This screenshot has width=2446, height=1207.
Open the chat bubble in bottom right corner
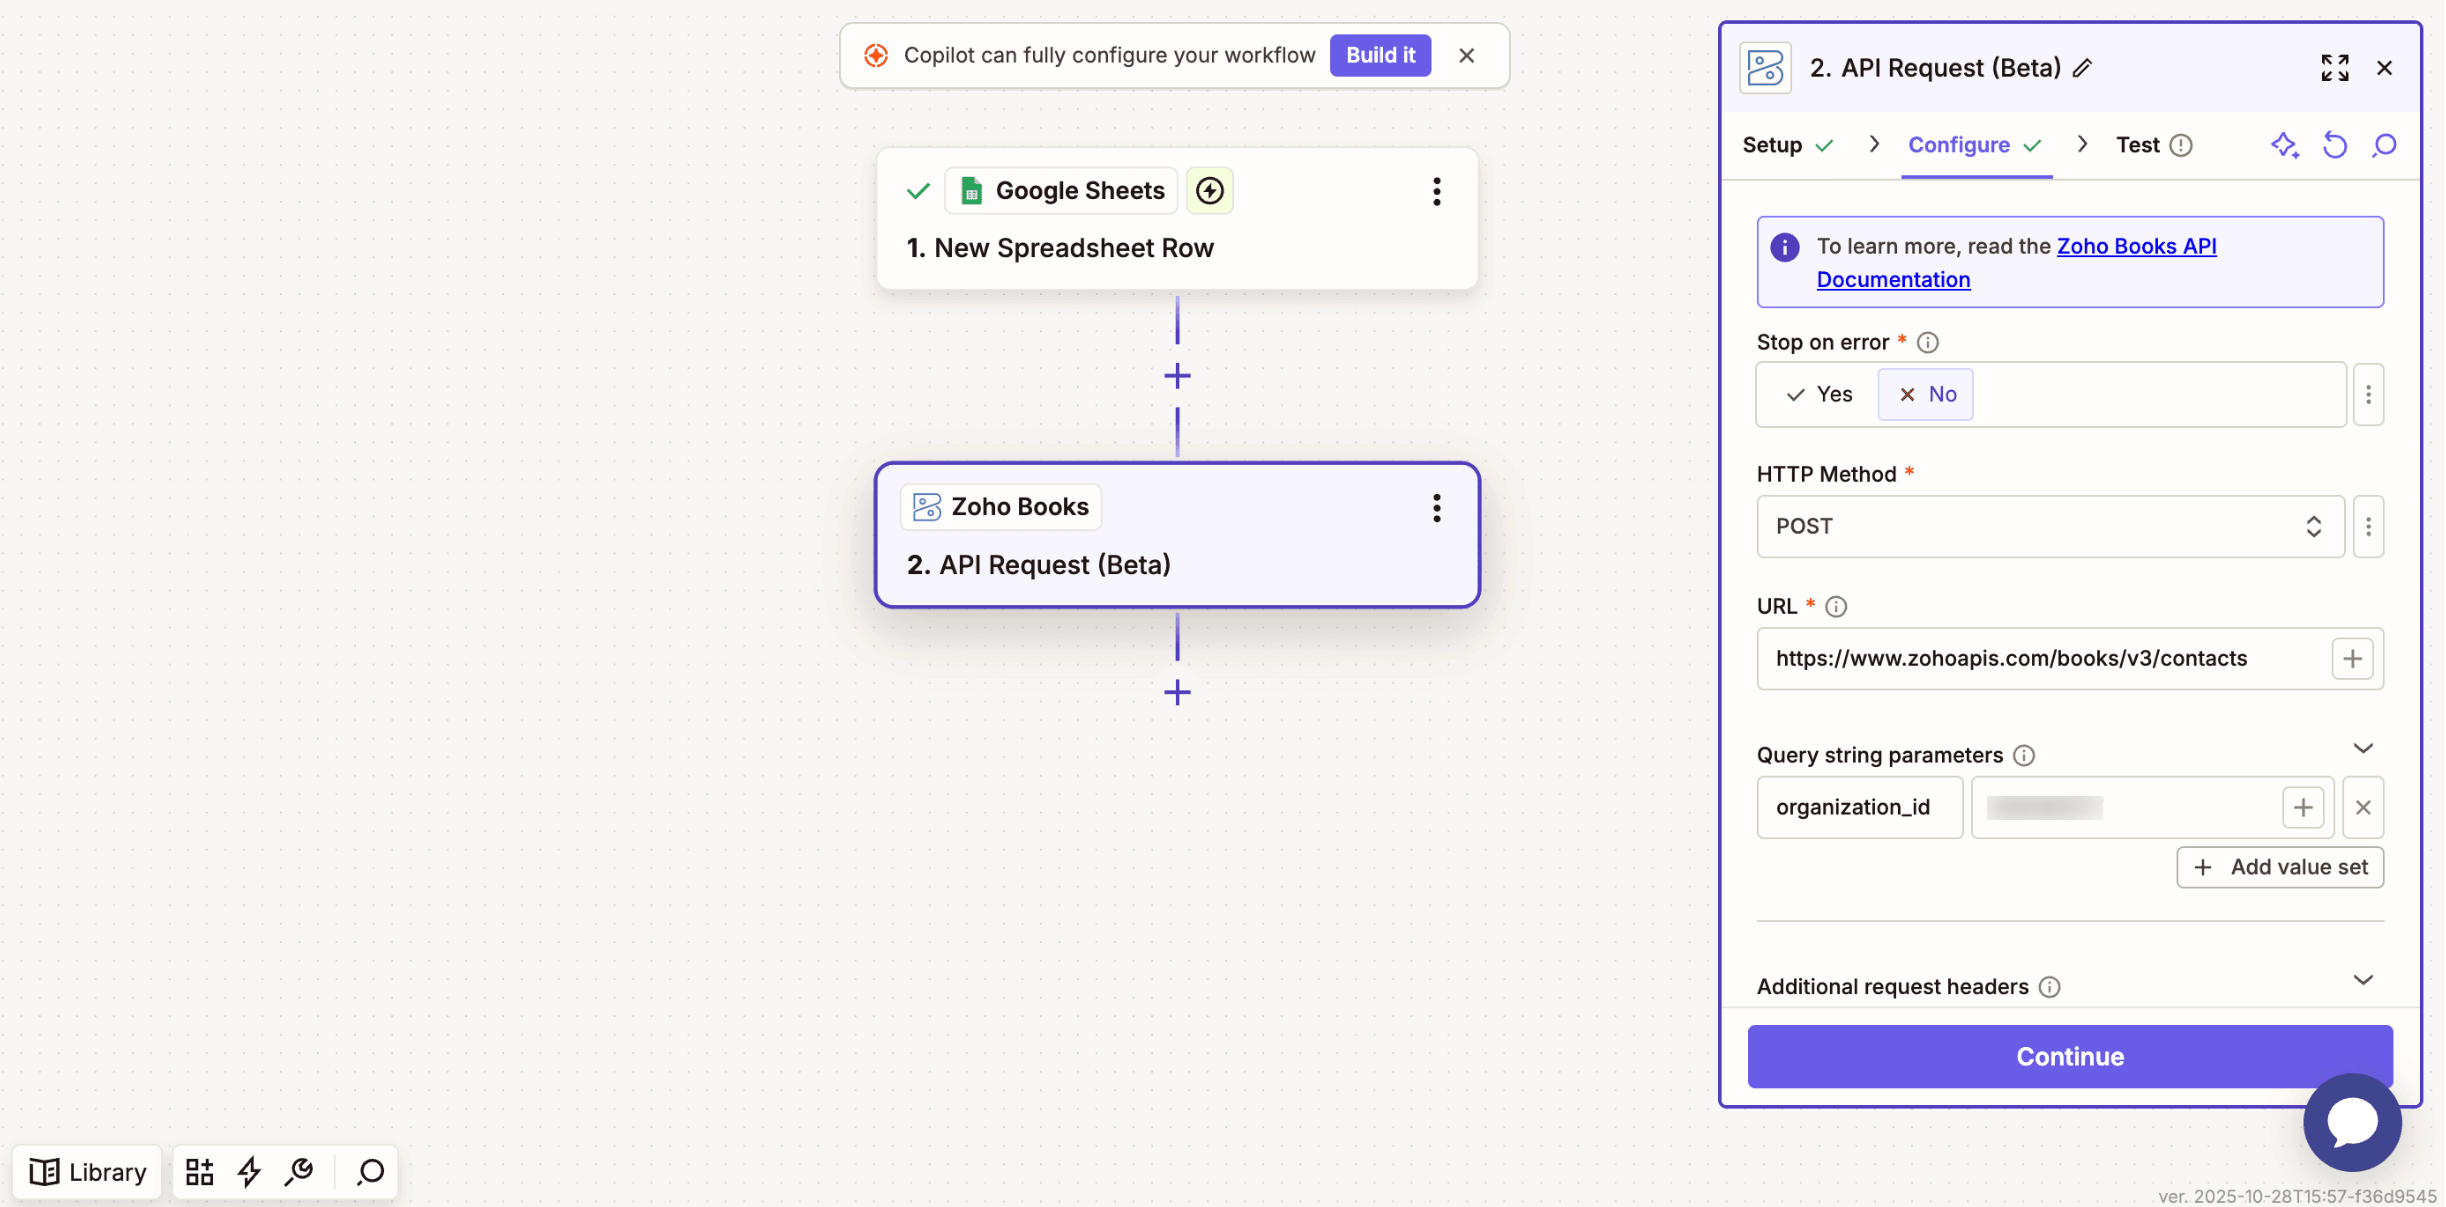tap(2351, 1122)
